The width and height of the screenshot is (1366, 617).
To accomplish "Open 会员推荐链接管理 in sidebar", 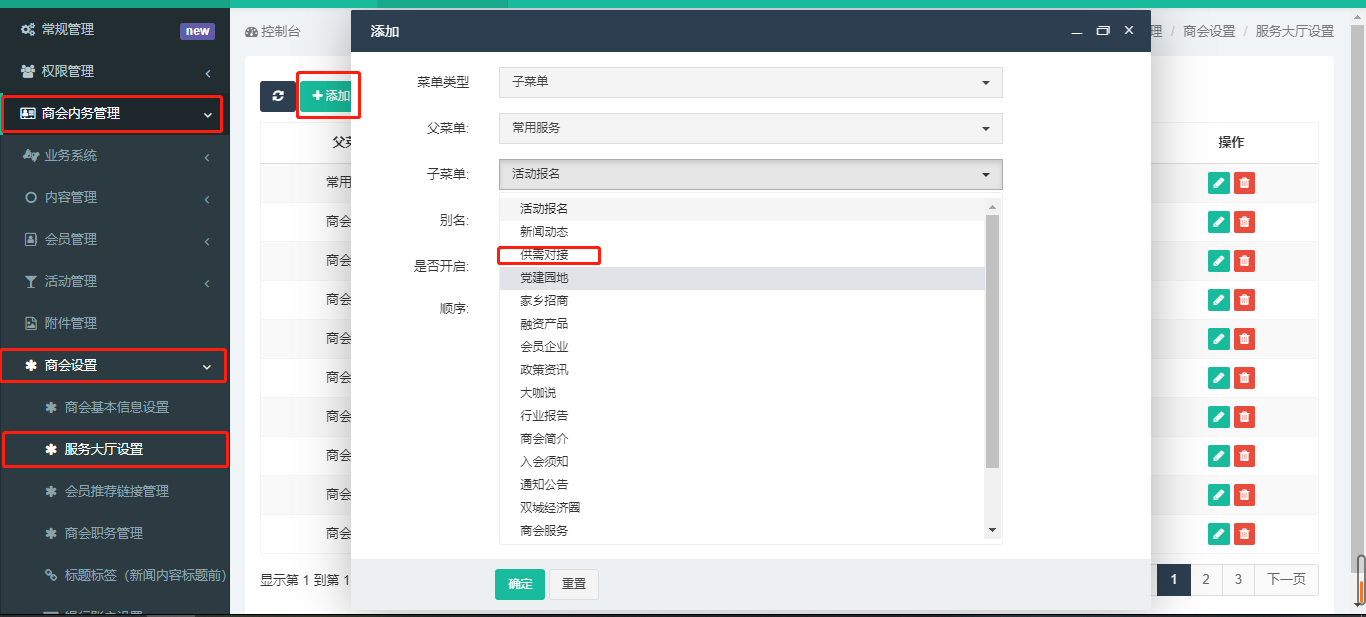I will point(116,491).
